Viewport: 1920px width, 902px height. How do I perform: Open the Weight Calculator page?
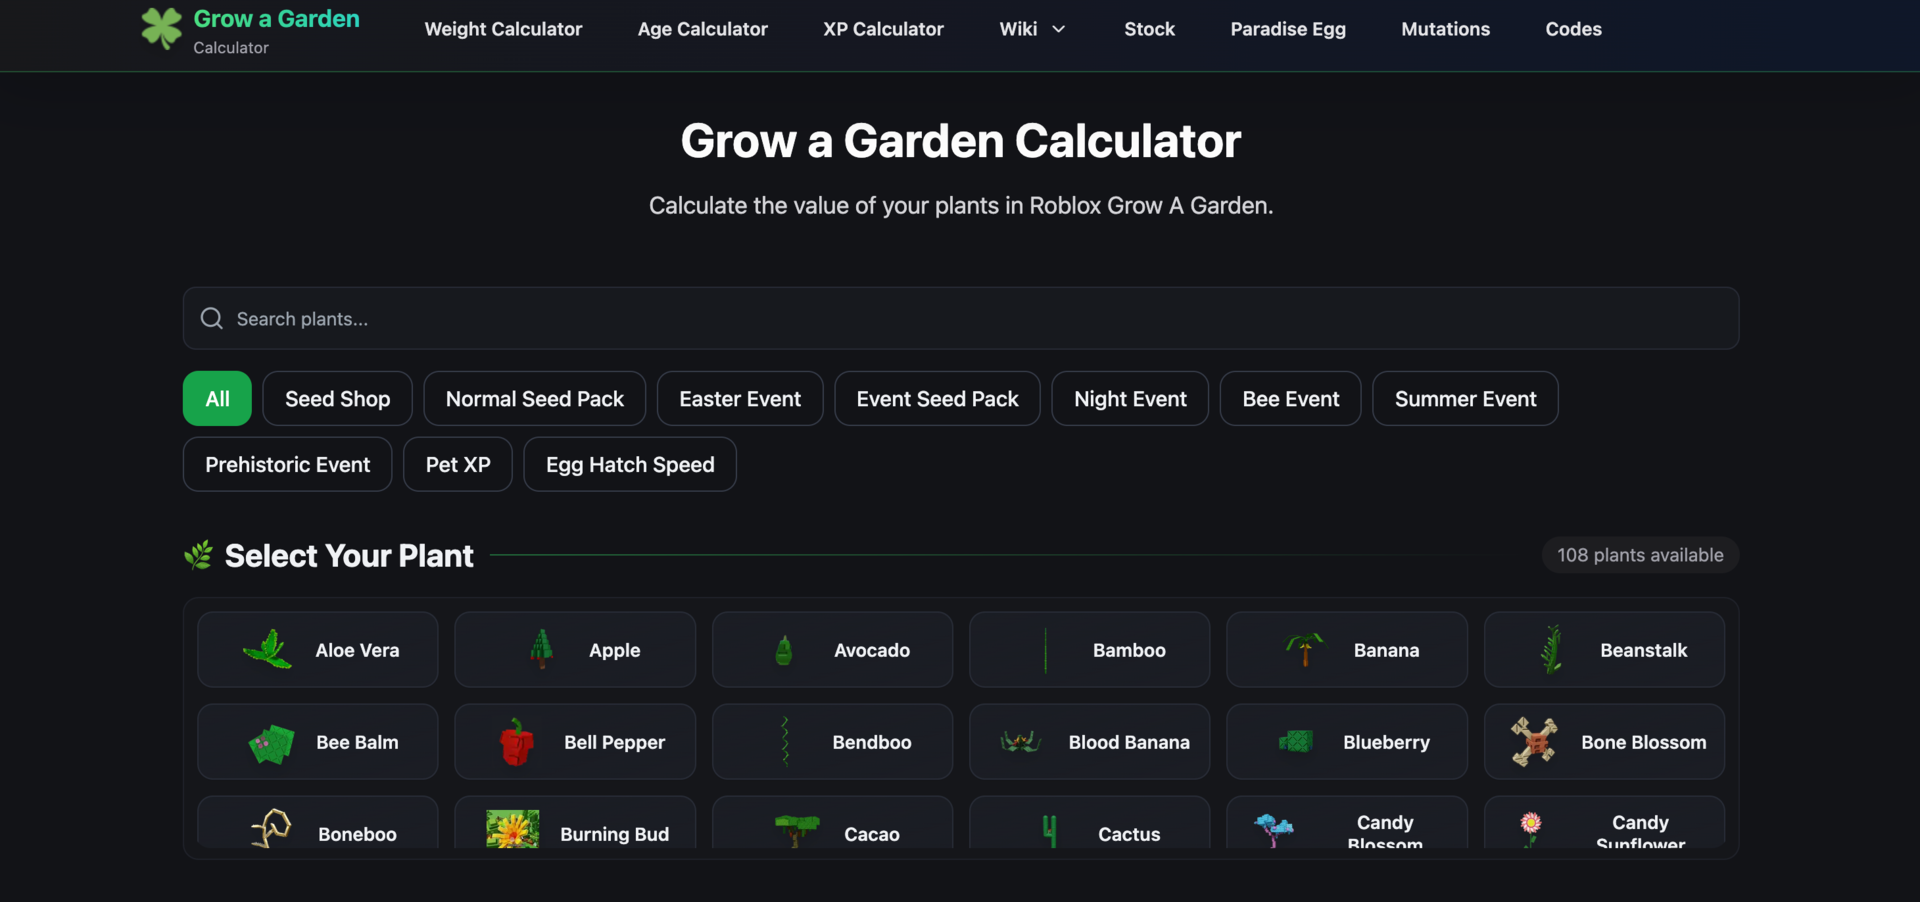(503, 29)
